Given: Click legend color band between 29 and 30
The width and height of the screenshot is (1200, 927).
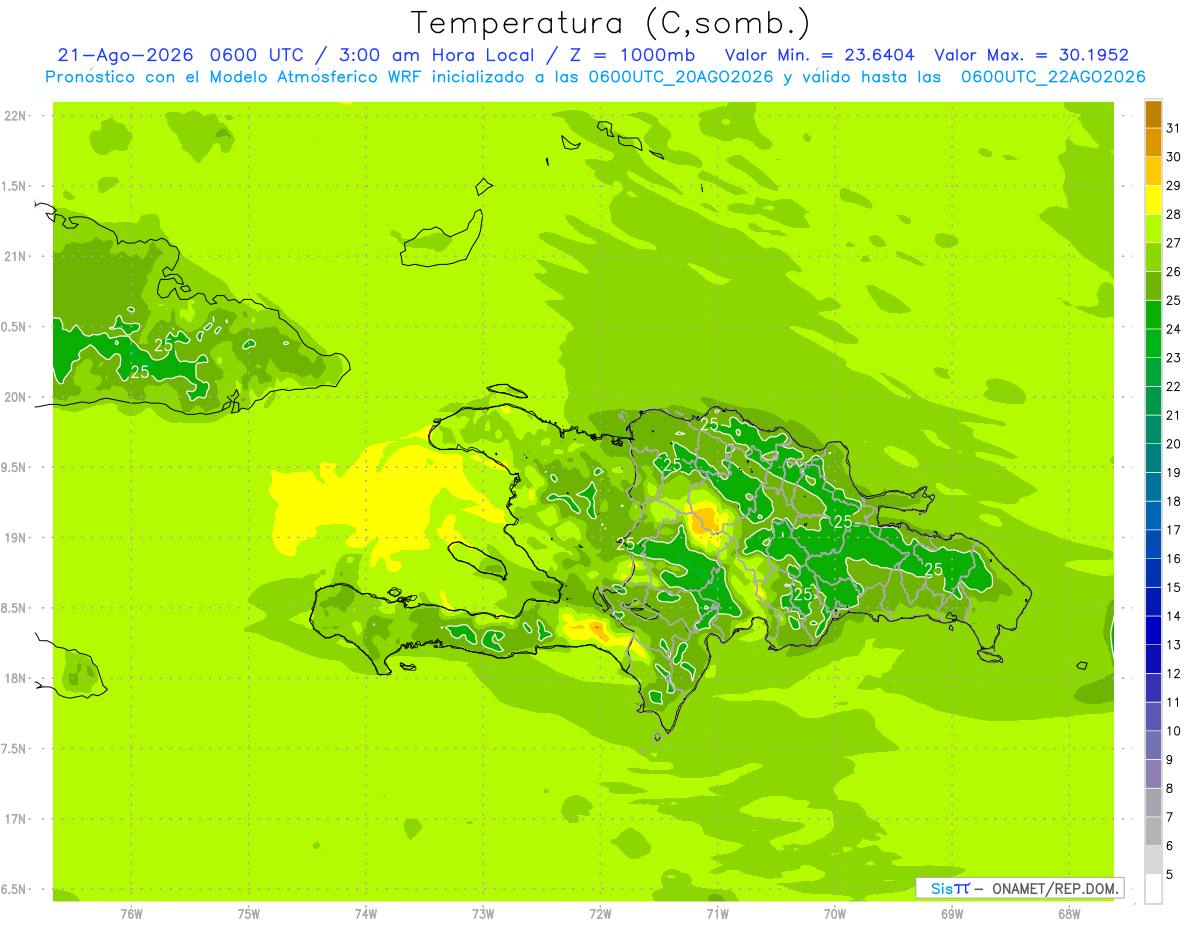Looking at the screenshot, I should pos(1153,171).
